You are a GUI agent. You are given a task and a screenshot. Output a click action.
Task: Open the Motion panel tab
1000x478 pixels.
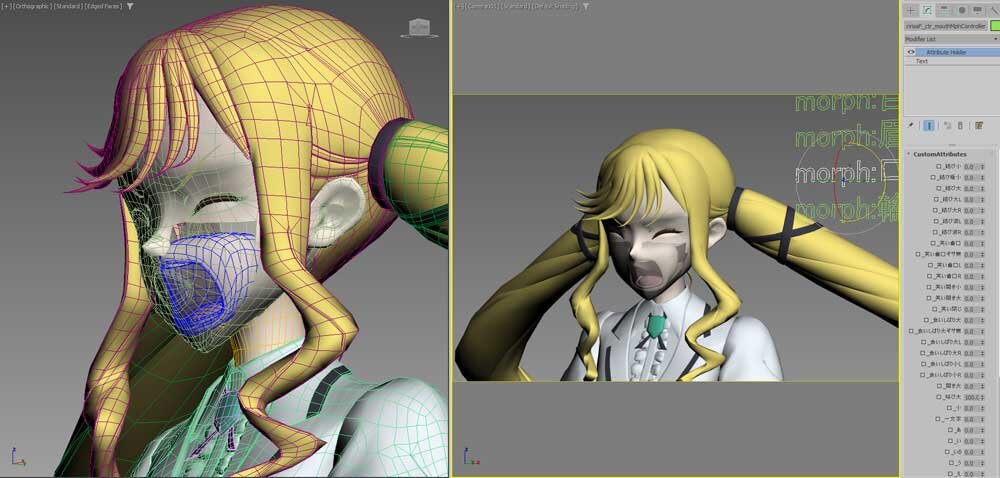click(962, 10)
